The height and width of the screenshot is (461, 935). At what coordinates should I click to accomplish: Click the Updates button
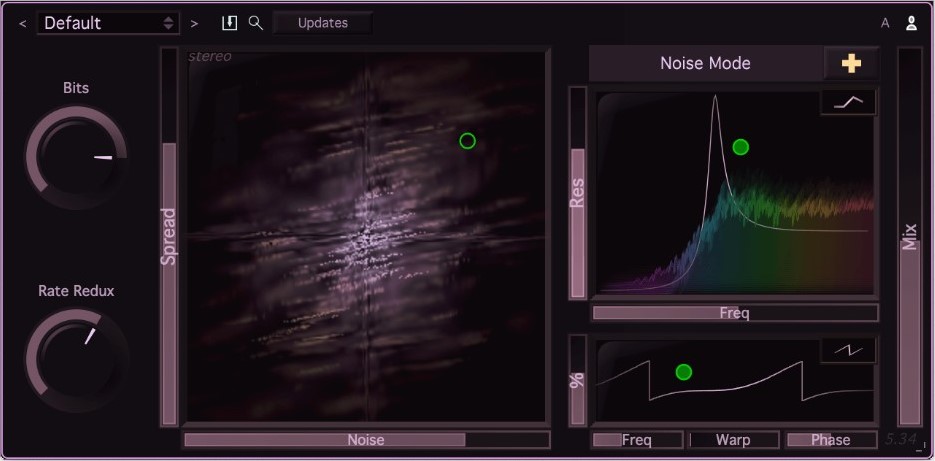click(x=322, y=23)
